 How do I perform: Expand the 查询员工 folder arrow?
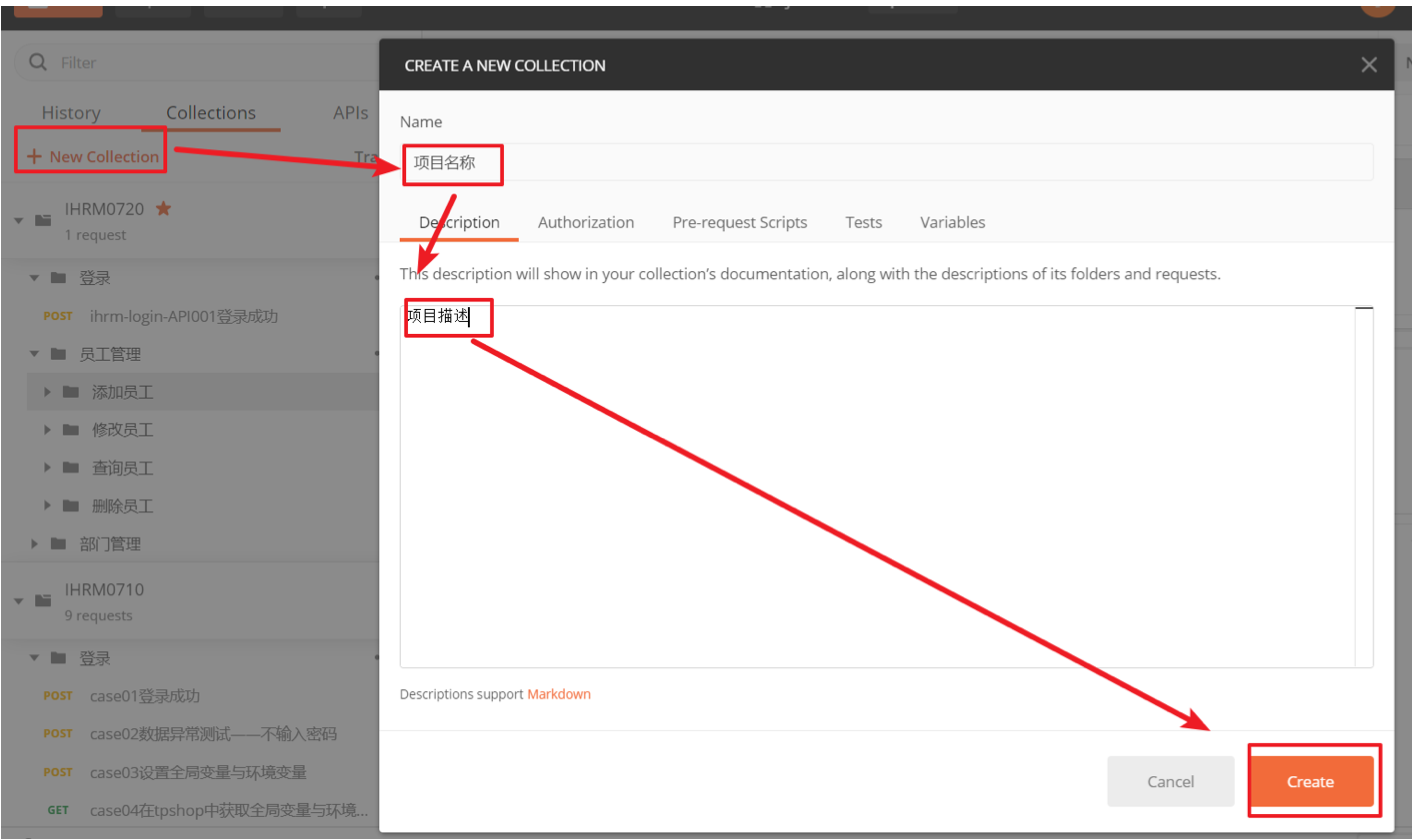[x=47, y=468]
